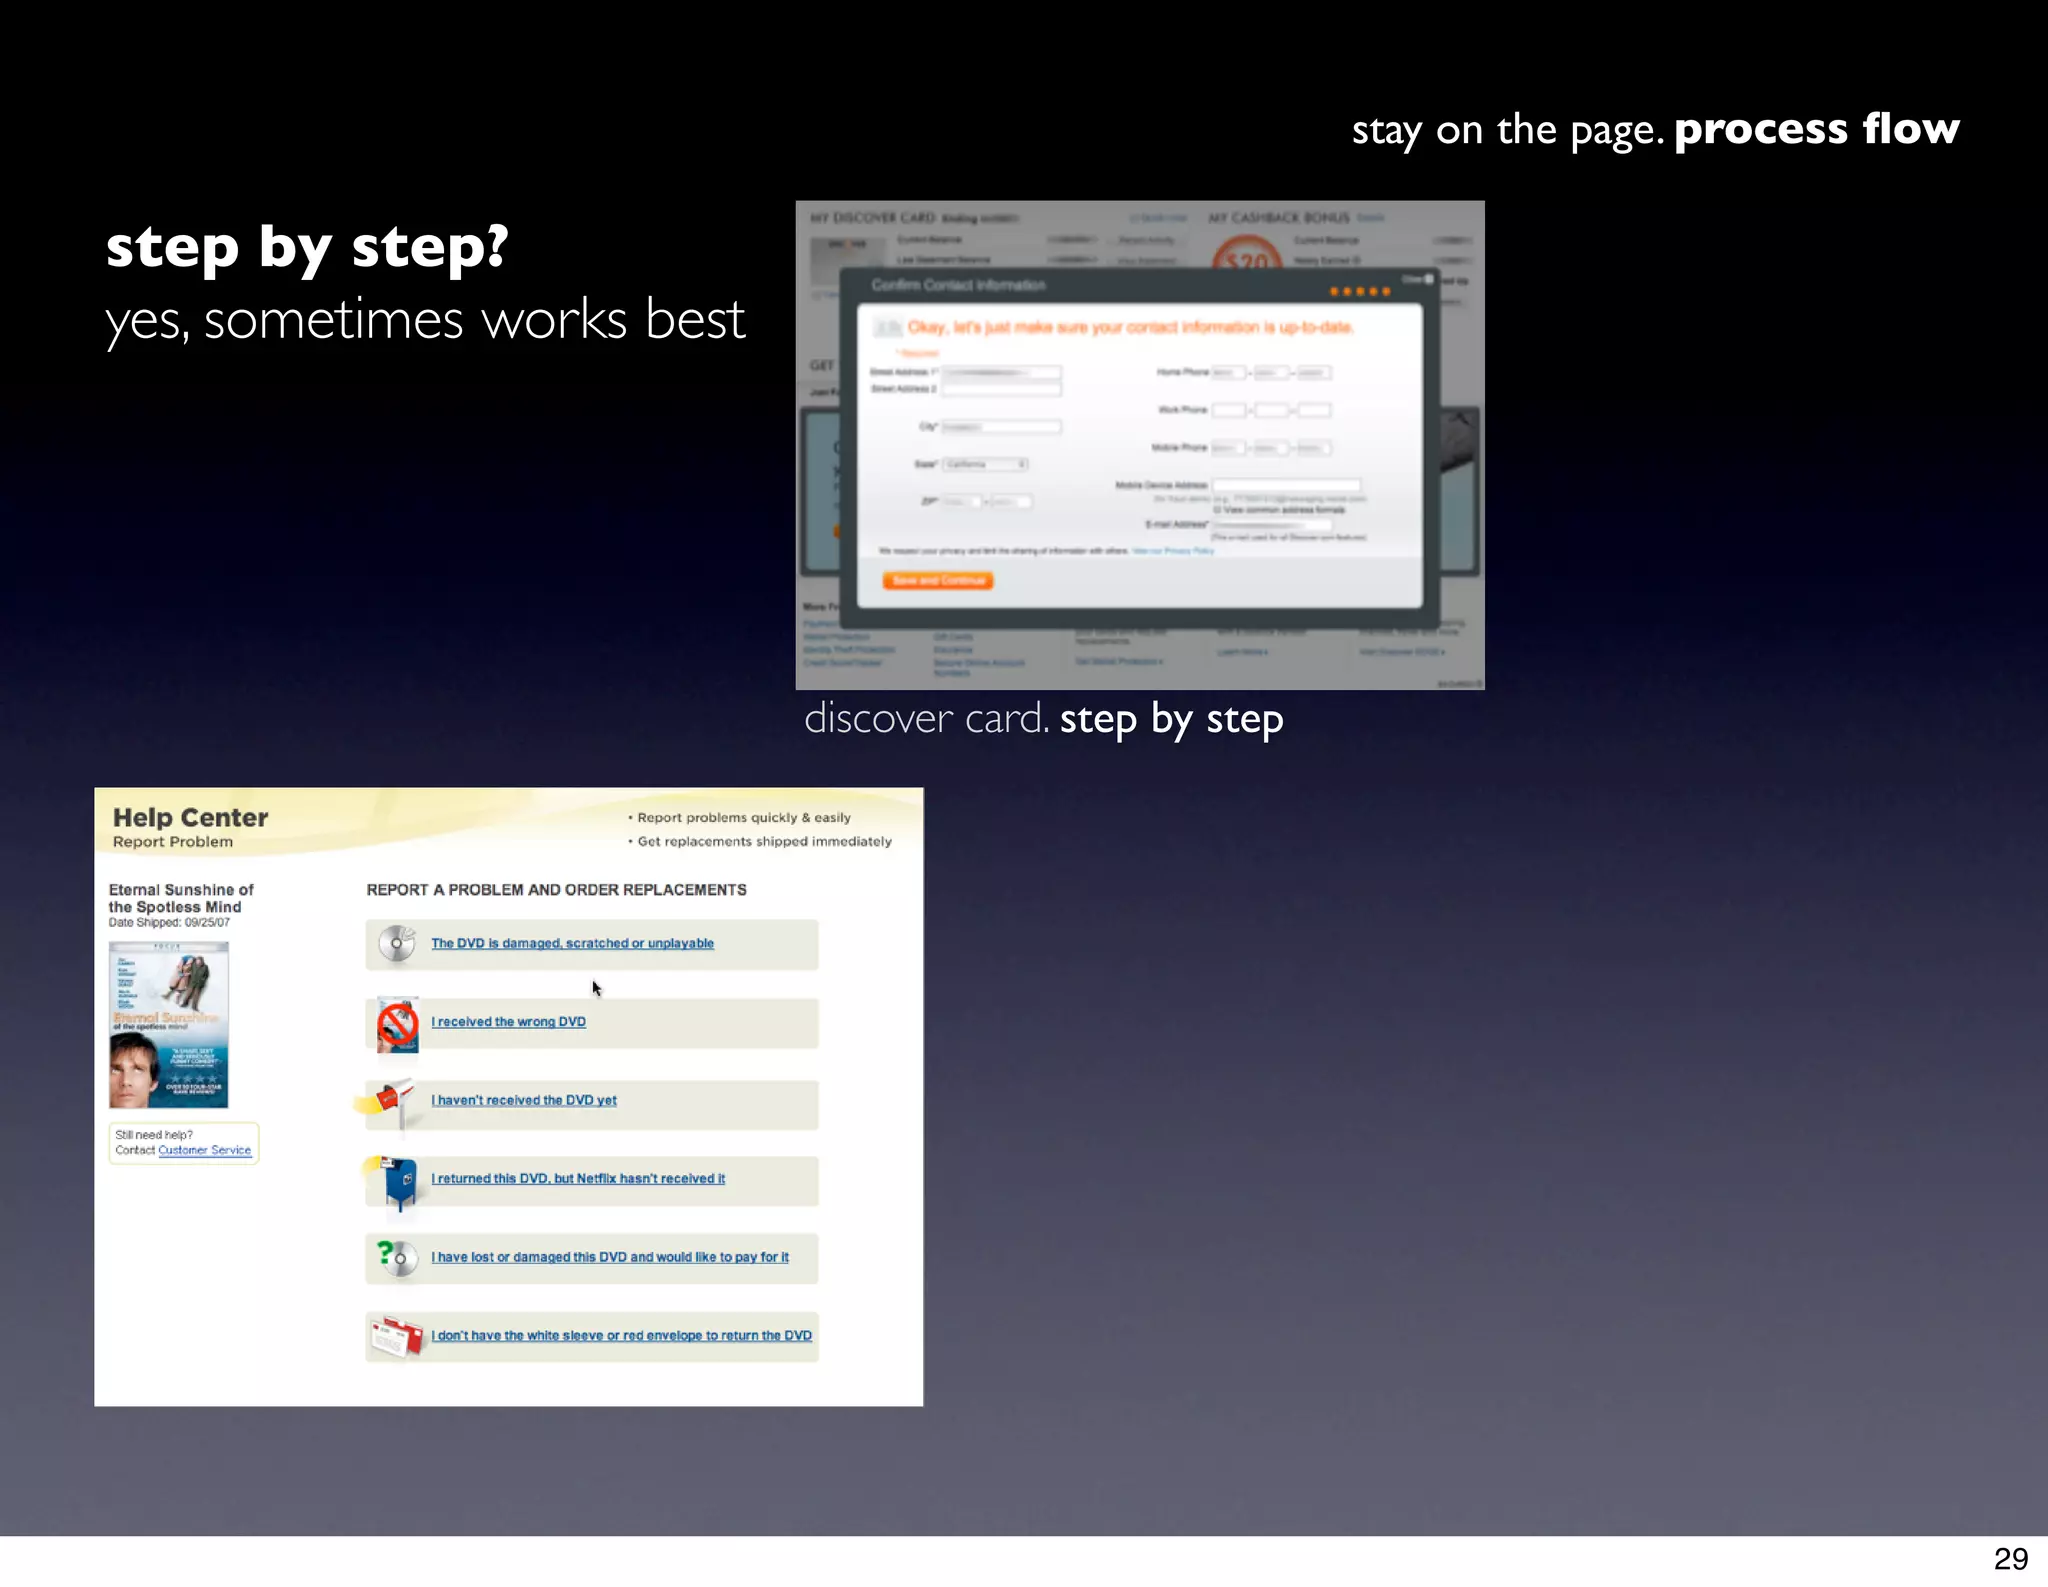Open the State dropdown showing California
The image size is (2048, 1587).
pos(985,464)
